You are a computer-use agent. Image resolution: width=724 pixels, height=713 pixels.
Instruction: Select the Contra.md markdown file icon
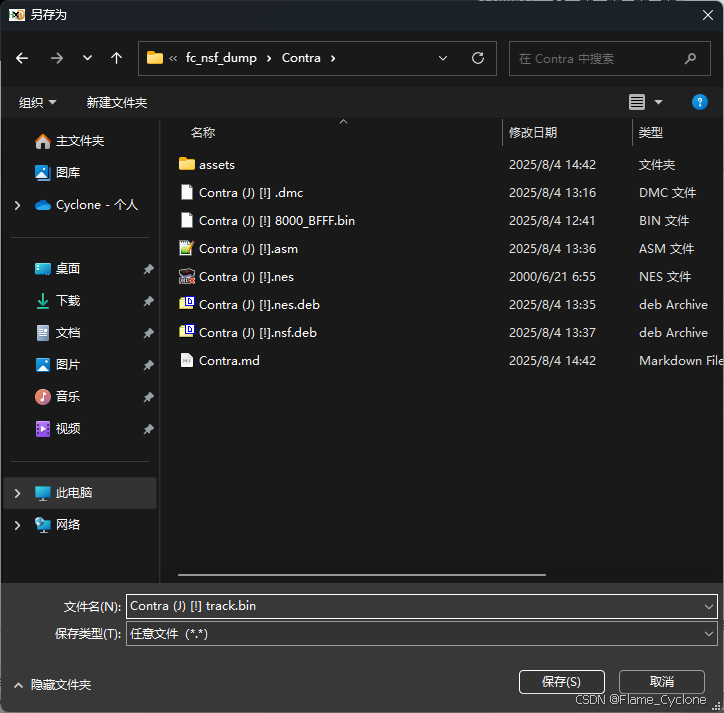click(x=187, y=360)
